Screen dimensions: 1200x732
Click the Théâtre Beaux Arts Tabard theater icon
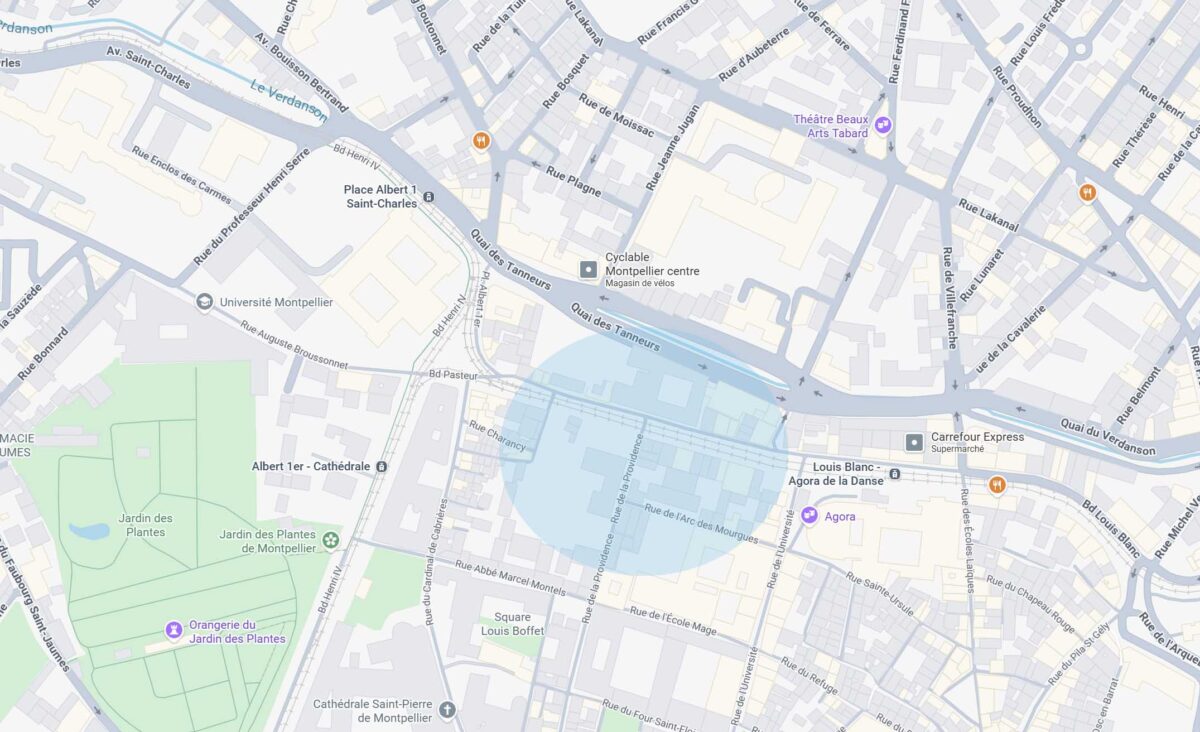(x=883, y=125)
